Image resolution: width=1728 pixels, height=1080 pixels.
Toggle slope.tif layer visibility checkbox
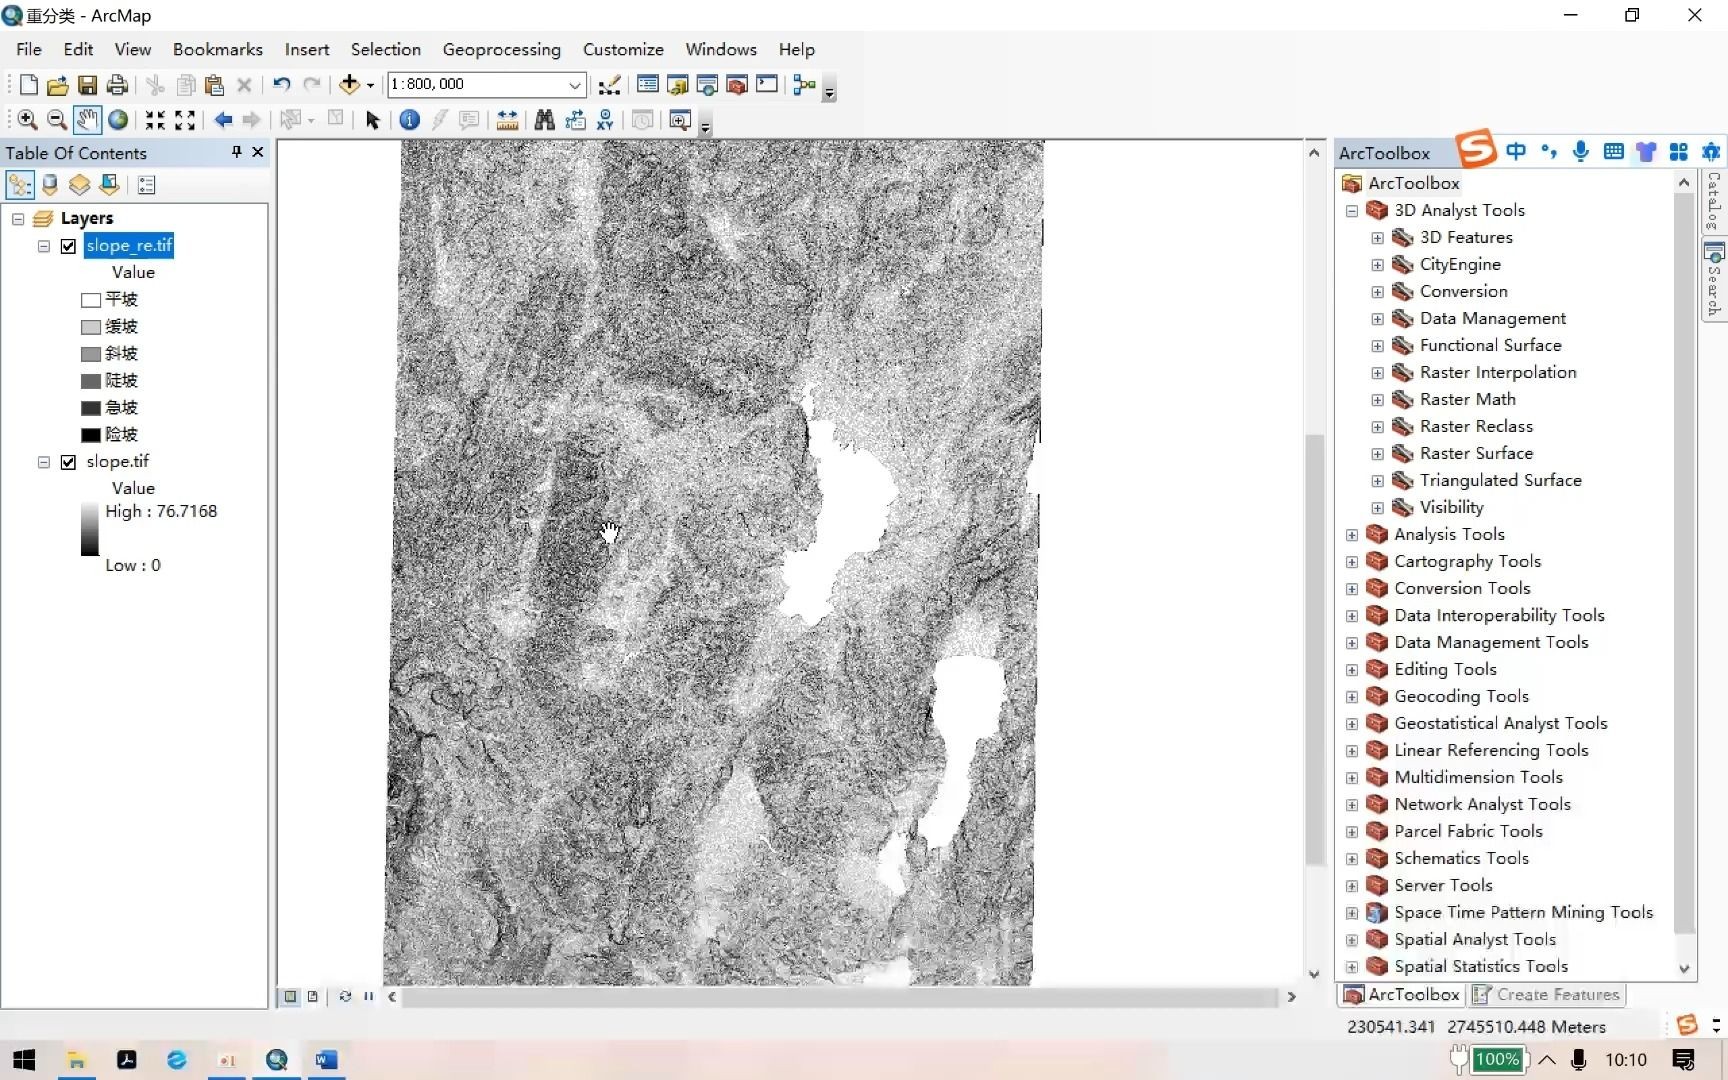click(x=68, y=462)
